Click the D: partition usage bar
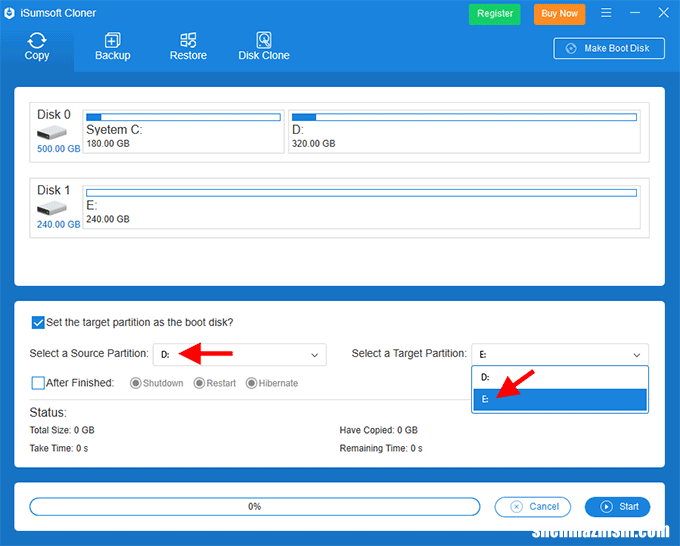Screen dimensions: 680x546 pyautogui.click(x=464, y=117)
